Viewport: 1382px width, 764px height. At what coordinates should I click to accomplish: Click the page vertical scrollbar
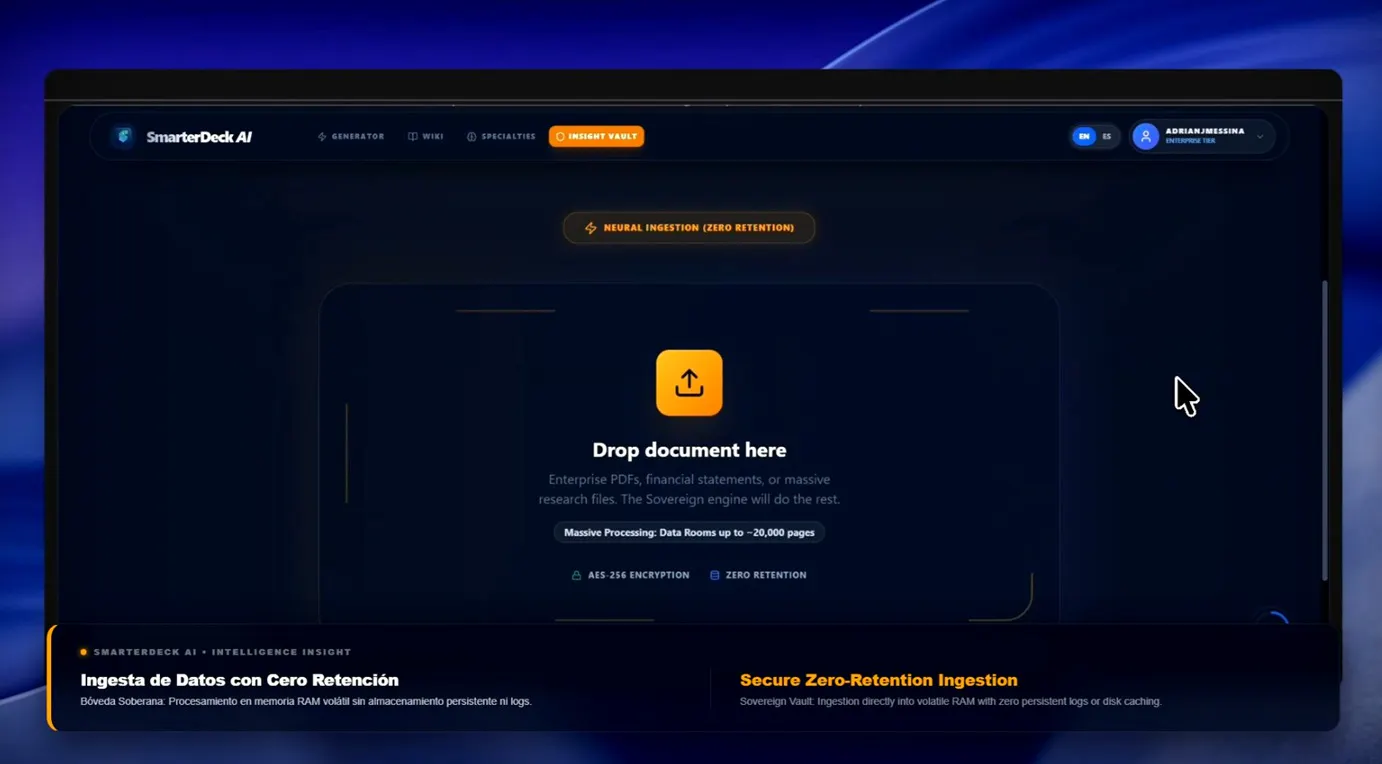[x=1325, y=430]
